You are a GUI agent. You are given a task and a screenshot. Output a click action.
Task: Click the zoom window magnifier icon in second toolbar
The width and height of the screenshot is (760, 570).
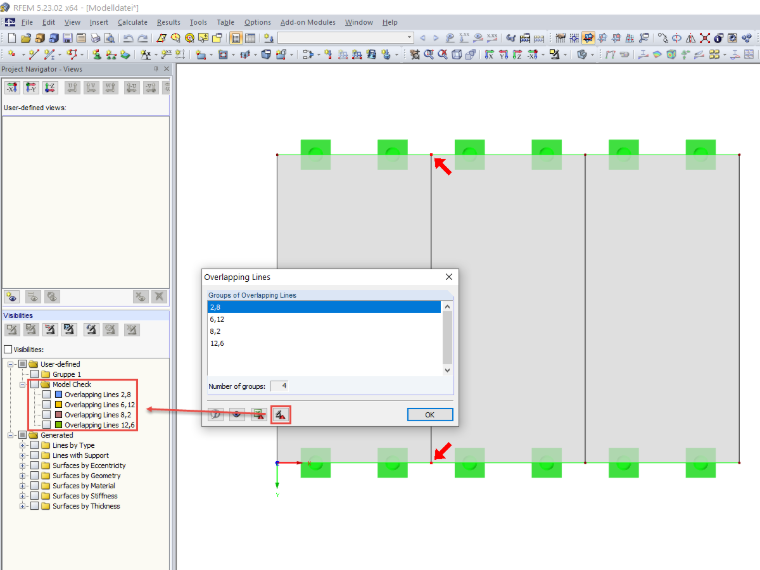point(429,54)
